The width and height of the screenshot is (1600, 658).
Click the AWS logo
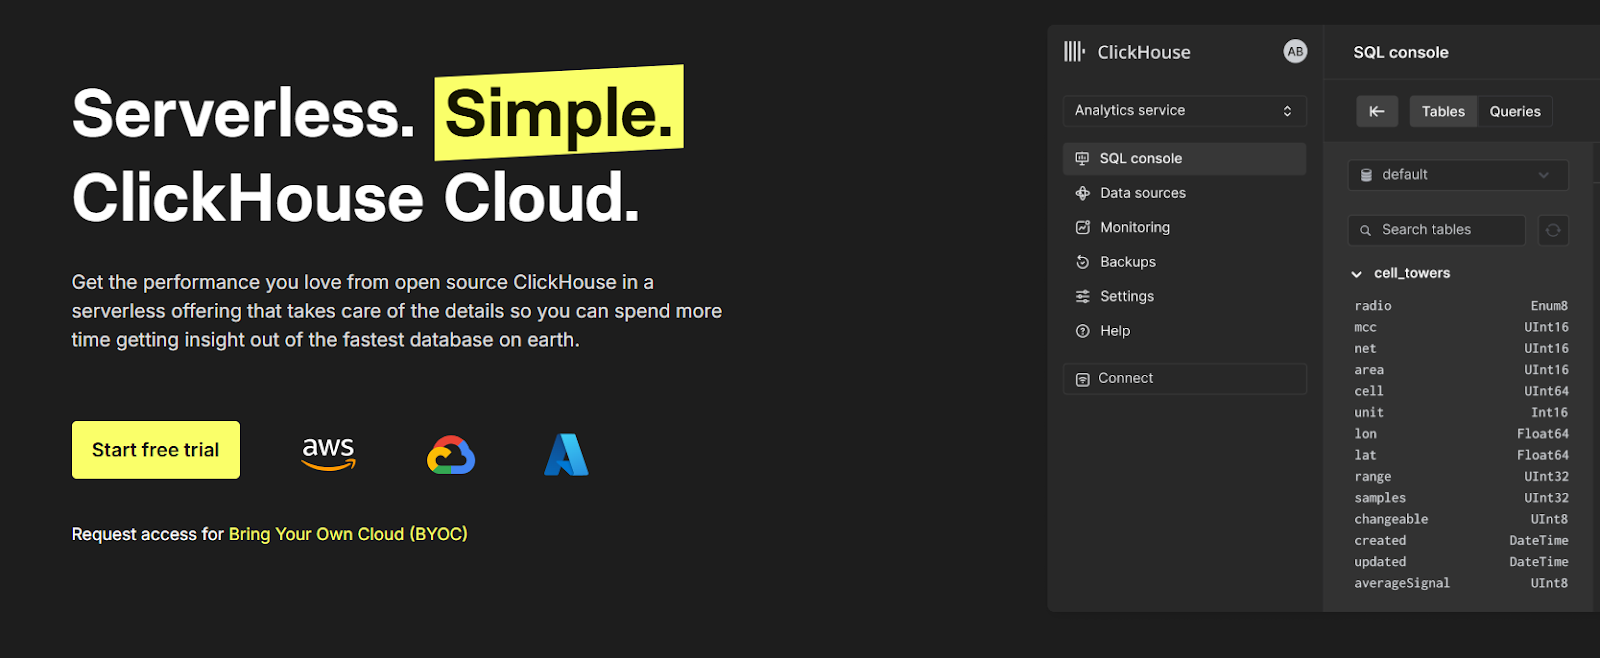point(328,453)
